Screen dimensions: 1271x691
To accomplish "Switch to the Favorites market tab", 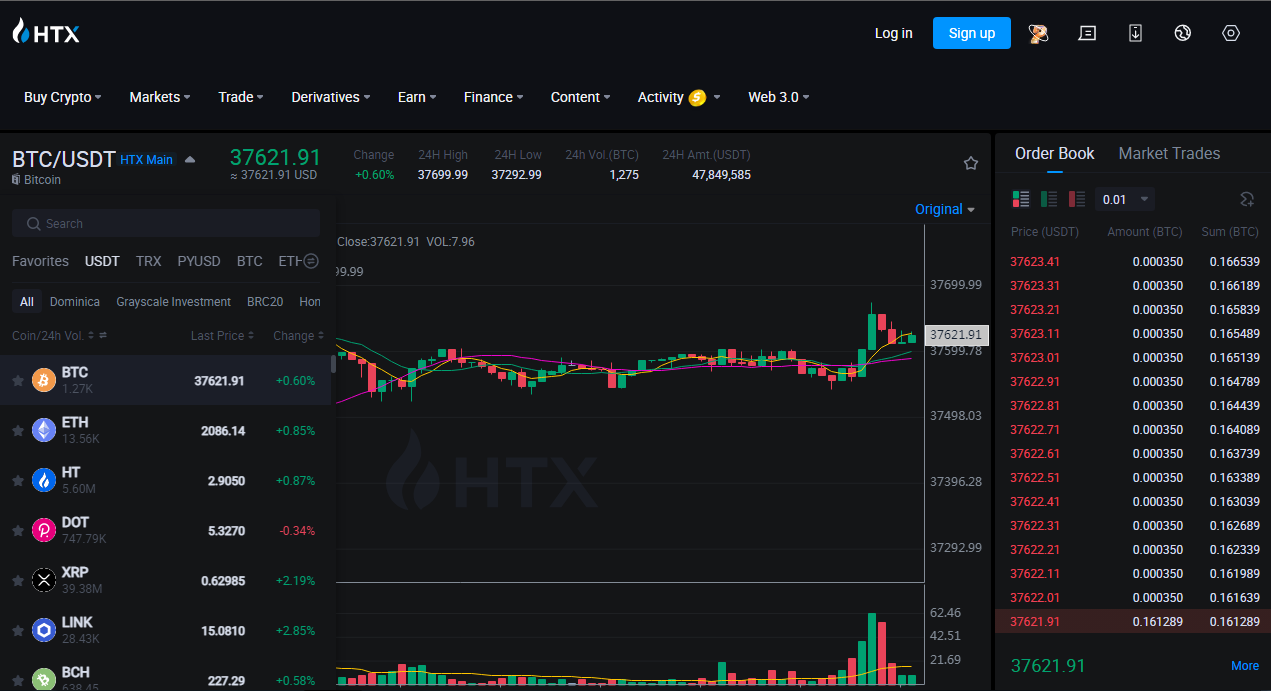I will tap(40, 261).
